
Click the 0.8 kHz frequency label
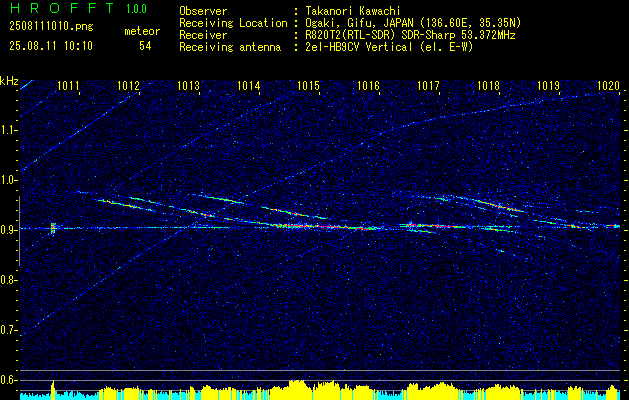tap(7, 280)
